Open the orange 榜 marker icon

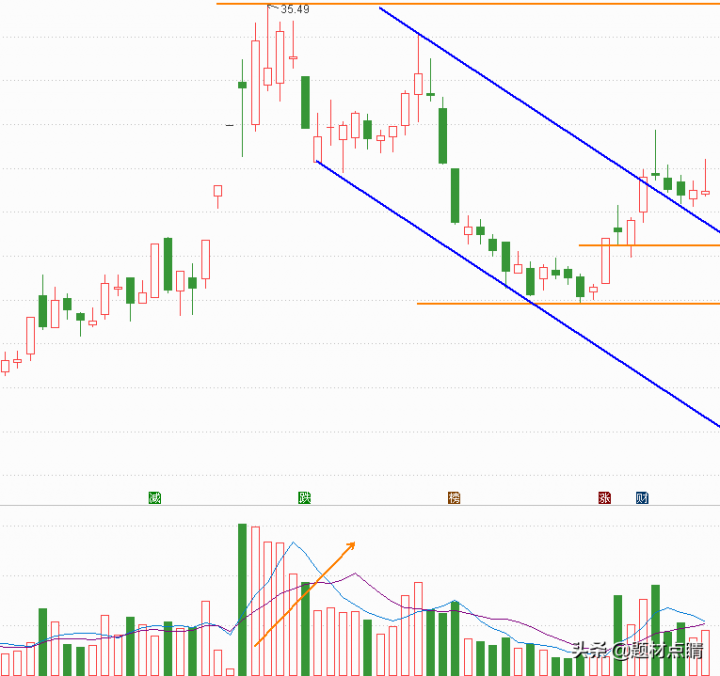click(454, 497)
